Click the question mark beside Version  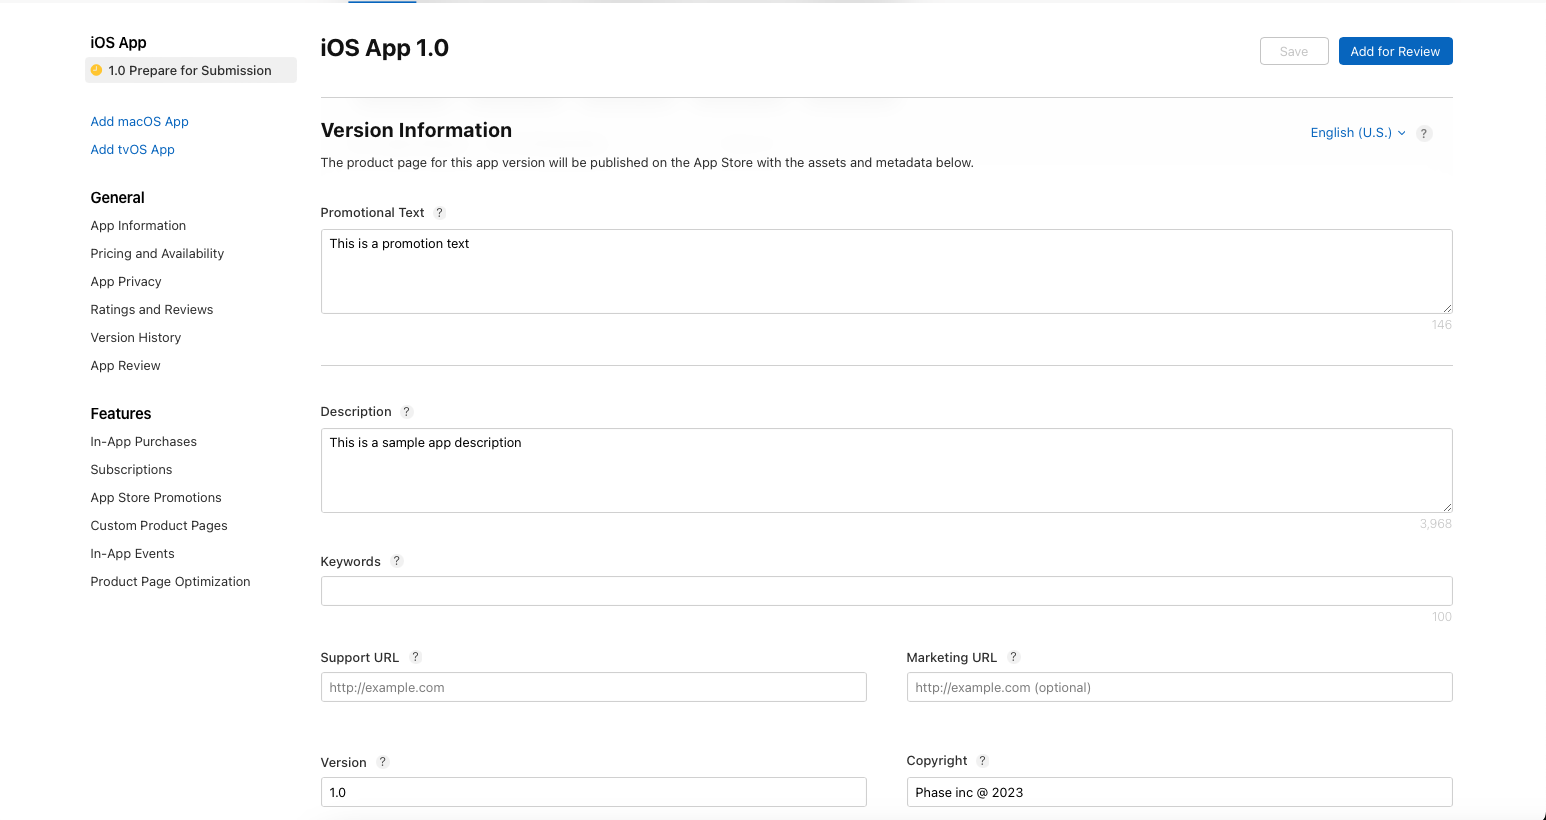click(382, 761)
